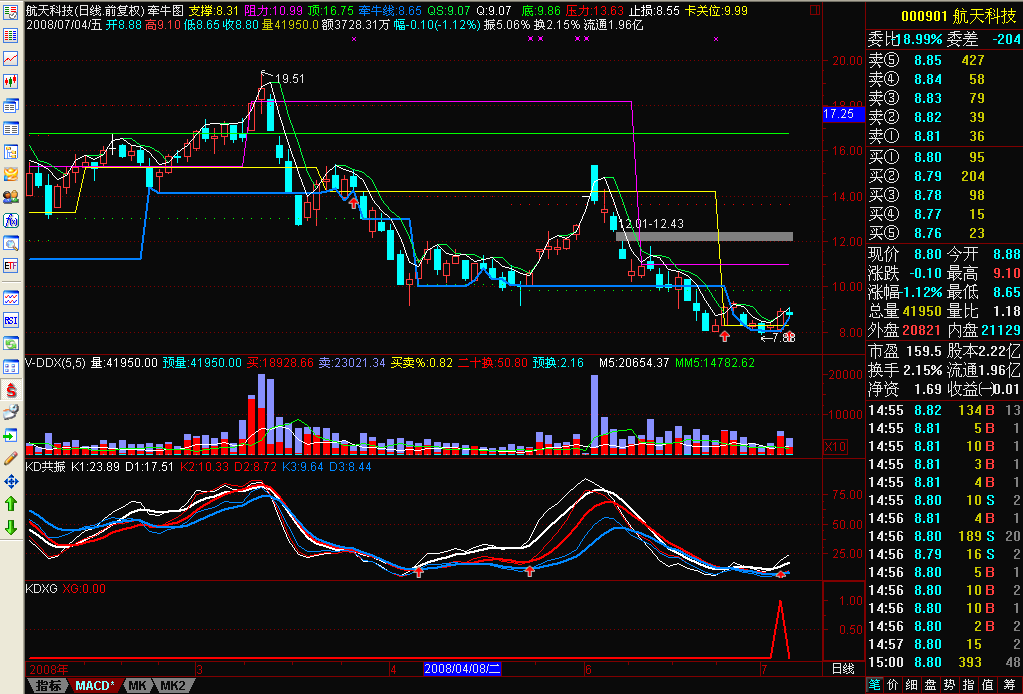Click the green up arrow icon
1023x694 pixels.
10,504
